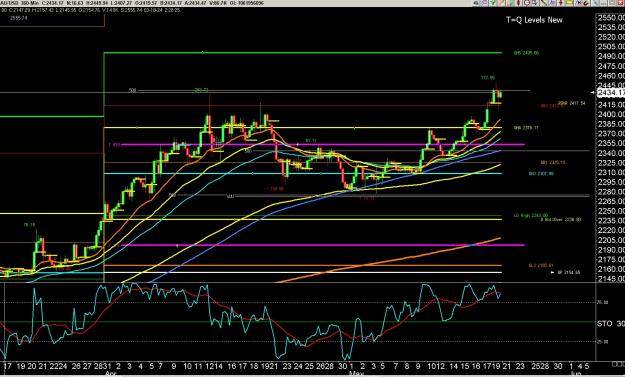Viewport: 625px width, 377px height.
Task: Click the black curved checkmark toolbar icon
Action: point(586,2)
